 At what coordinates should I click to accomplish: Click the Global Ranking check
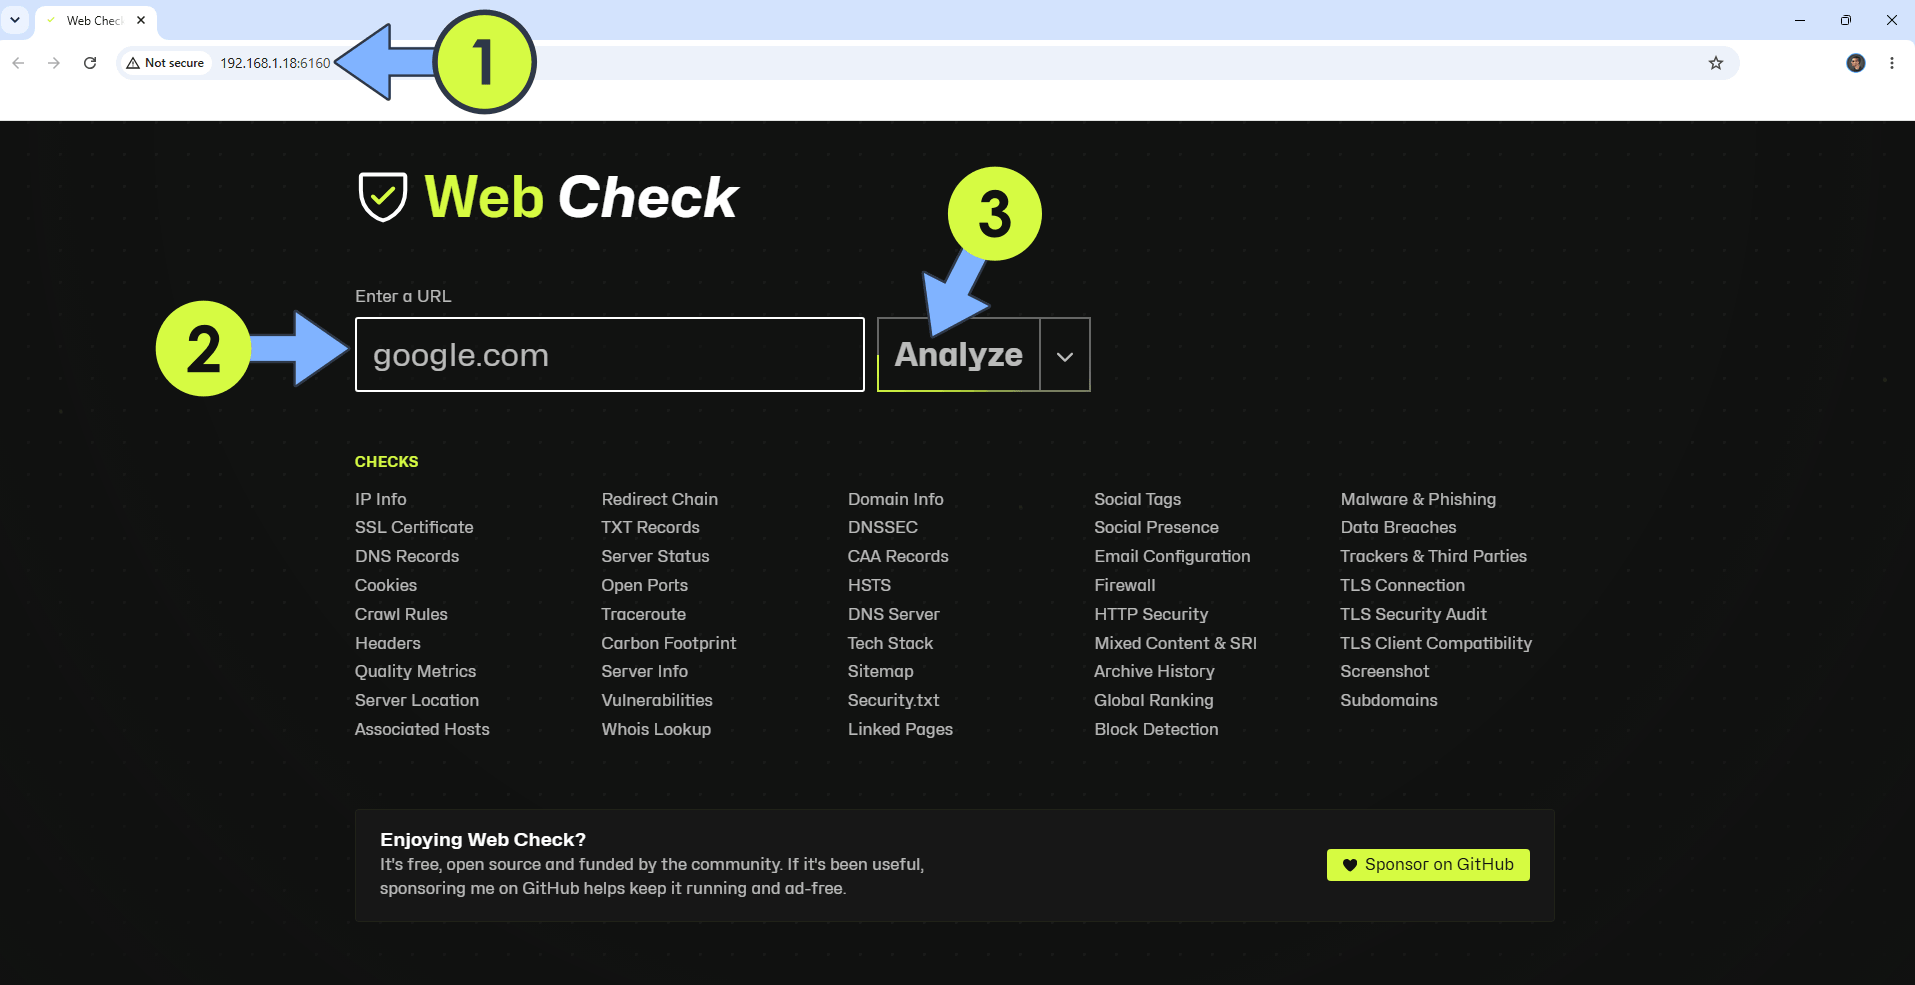click(x=1154, y=700)
